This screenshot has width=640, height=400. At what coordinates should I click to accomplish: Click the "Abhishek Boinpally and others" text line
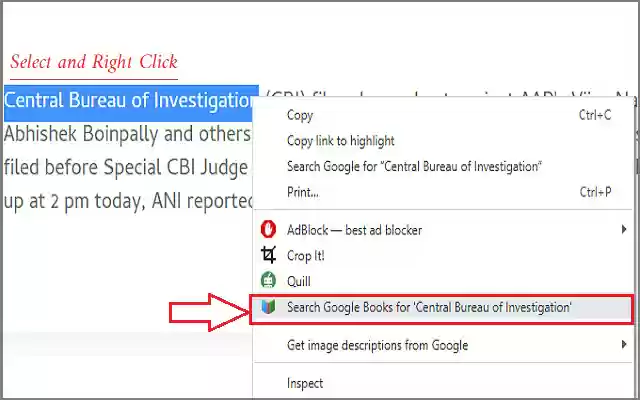coord(127,135)
